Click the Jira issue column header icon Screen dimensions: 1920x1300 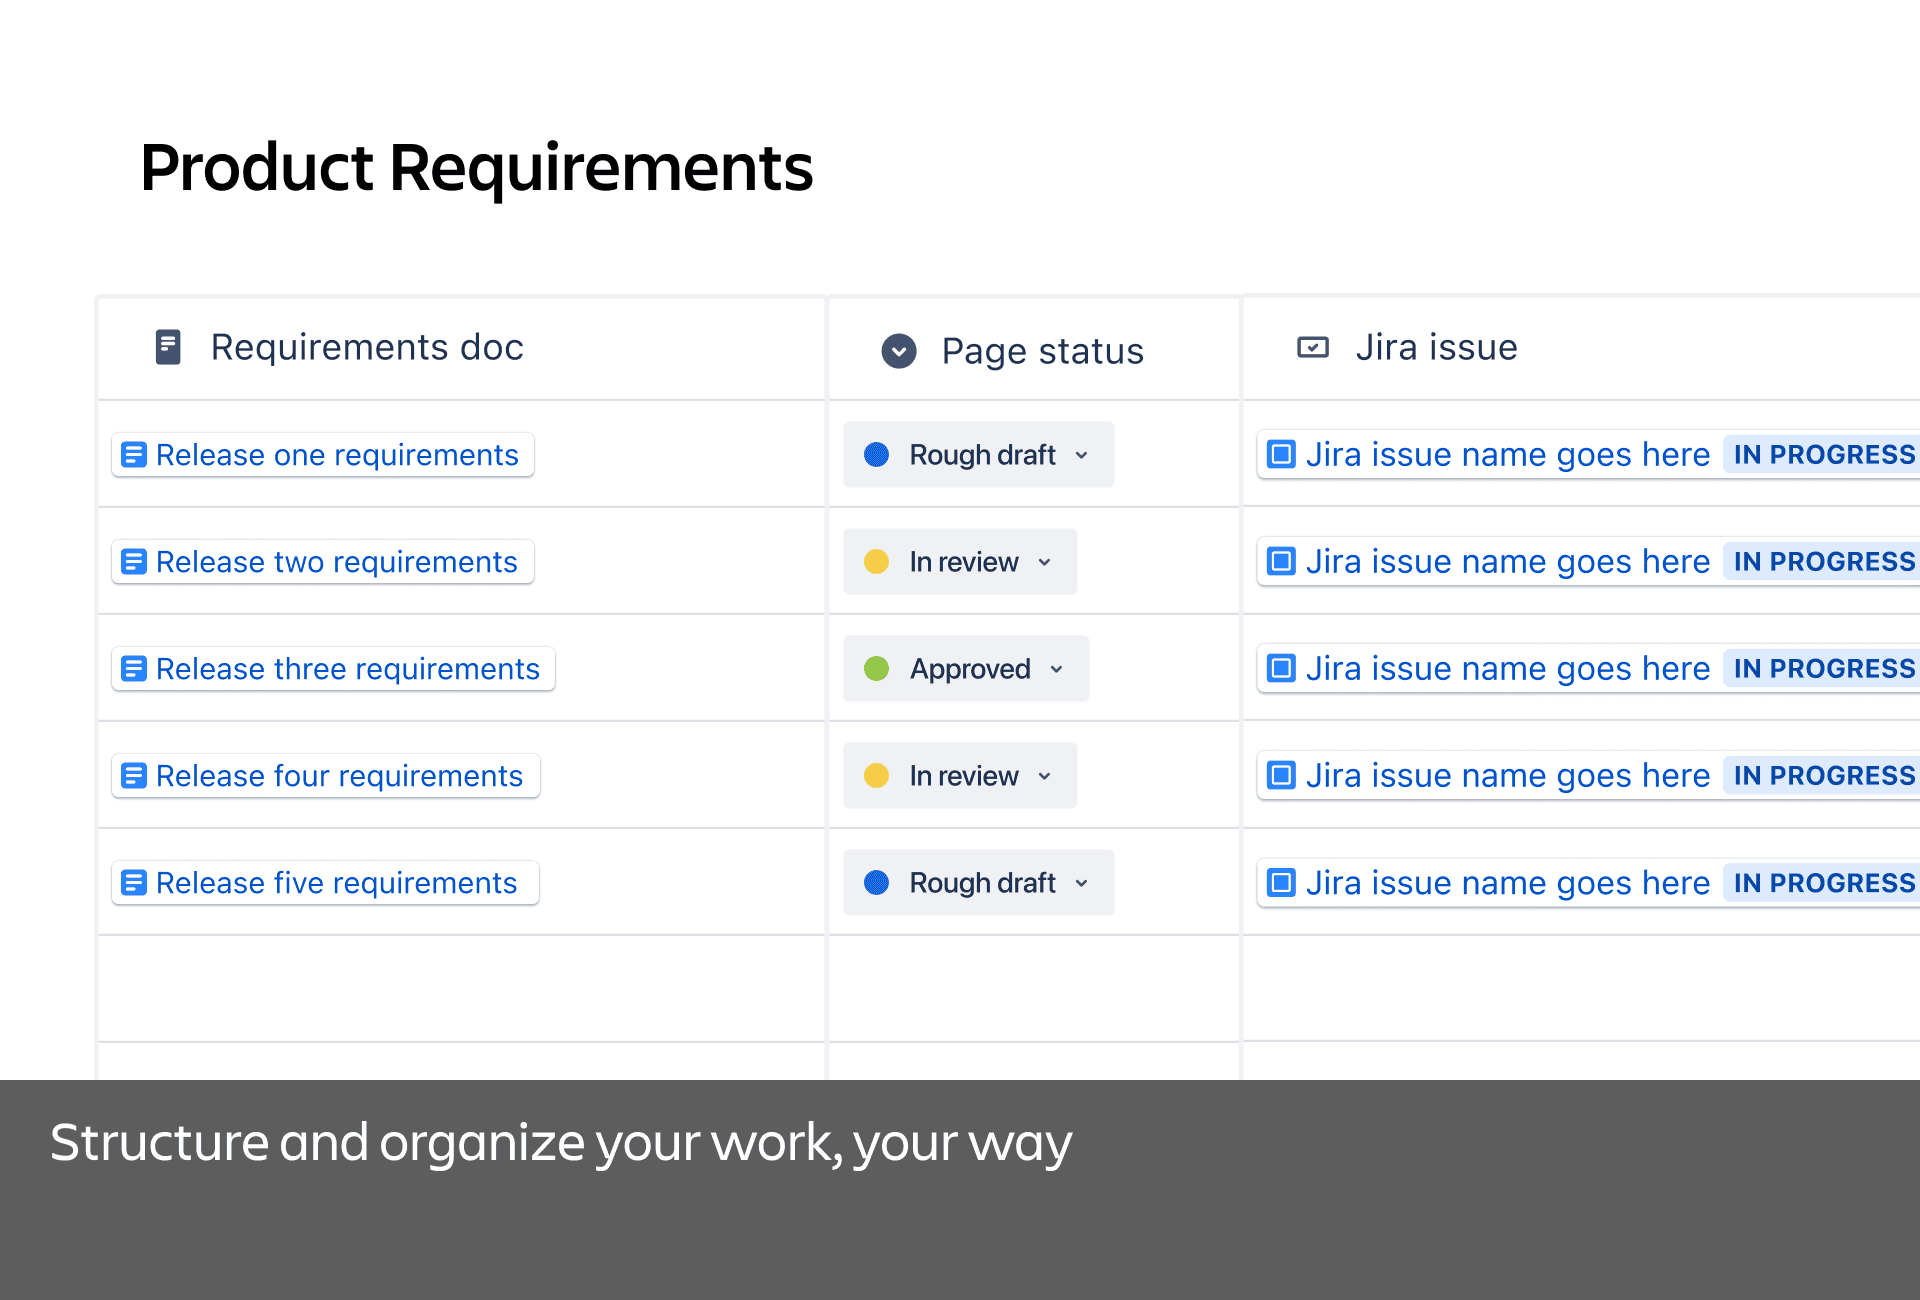(x=1312, y=347)
